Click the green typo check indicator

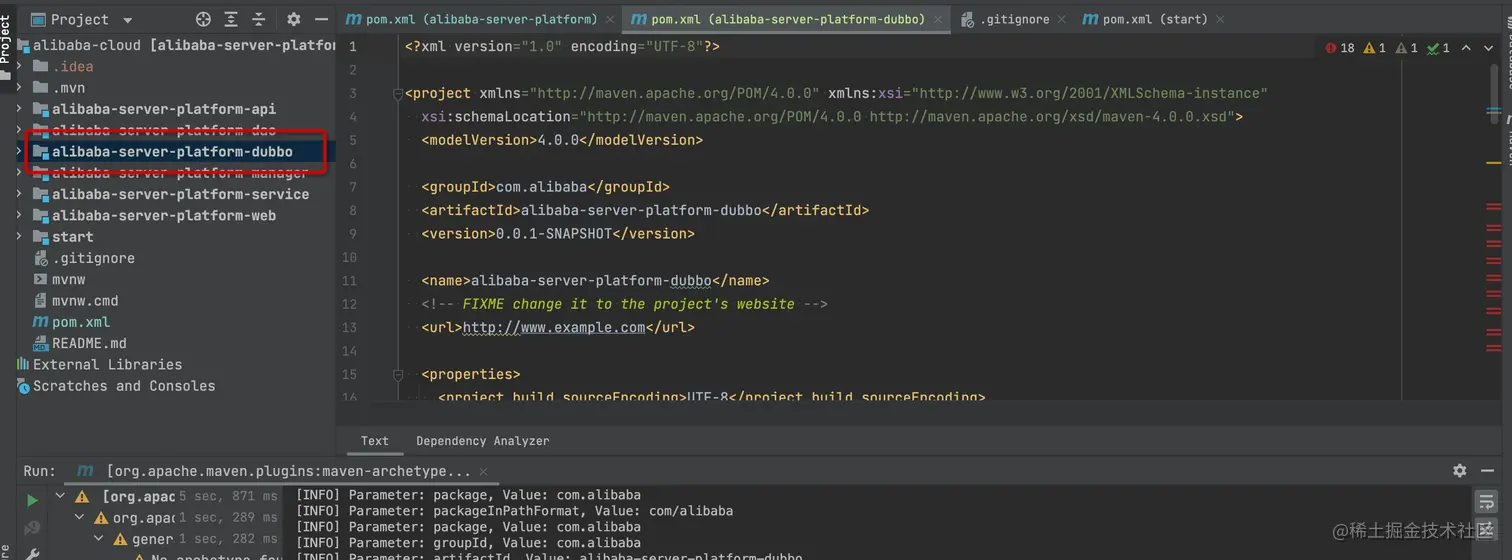(1440, 48)
